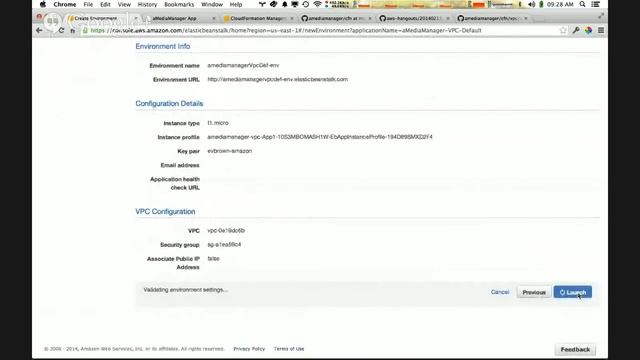Switch to the amediamanager/cfn/vpc GitHub tab
The width and height of the screenshot is (640, 360).
click(492, 18)
